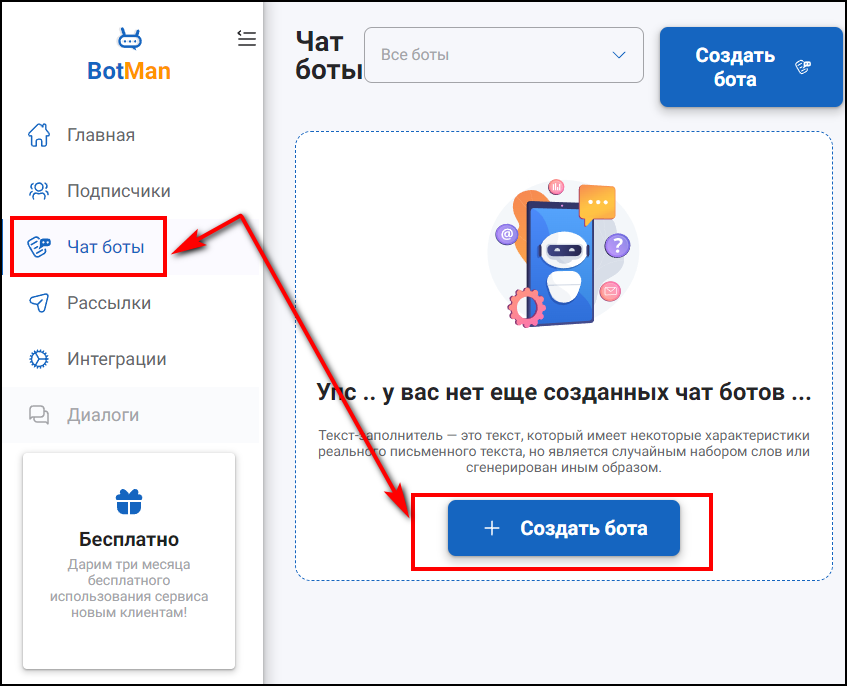Viewport: 847px width, 686px height.
Task: Go to the Подписчики section
Action: (131, 191)
